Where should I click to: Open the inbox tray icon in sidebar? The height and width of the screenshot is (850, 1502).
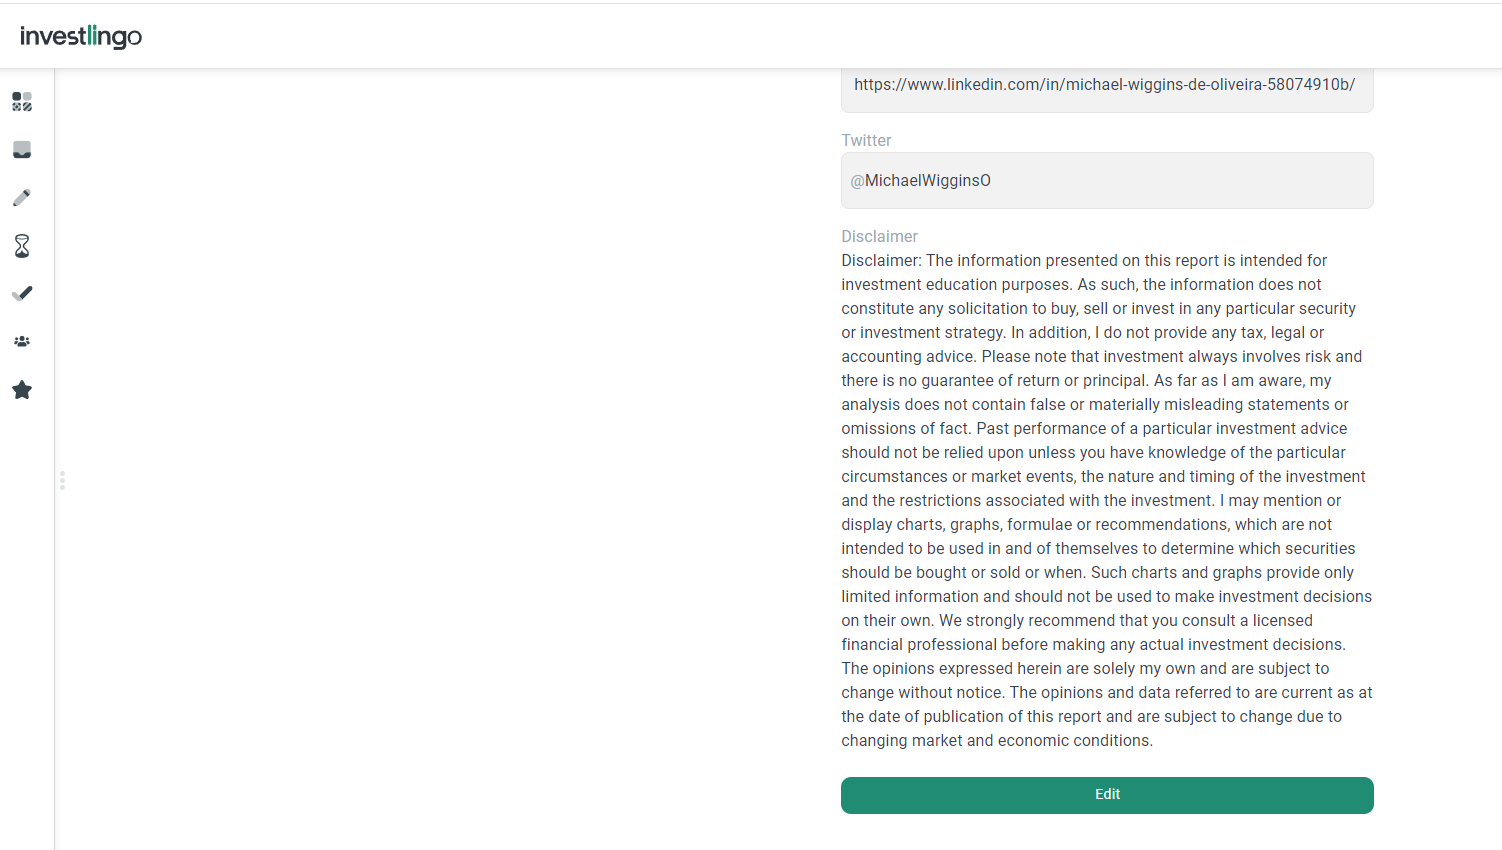tap(22, 150)
